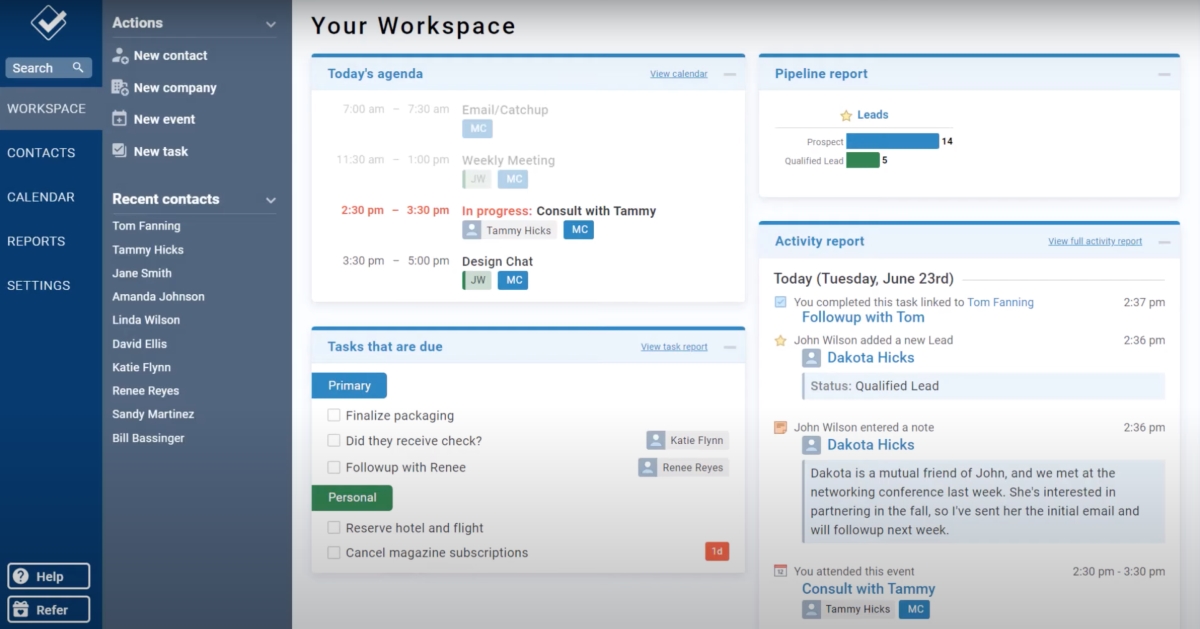Viewport: 1200px width, 629px height.
Task: Collapse the Actions section
Action: point(270,22)
